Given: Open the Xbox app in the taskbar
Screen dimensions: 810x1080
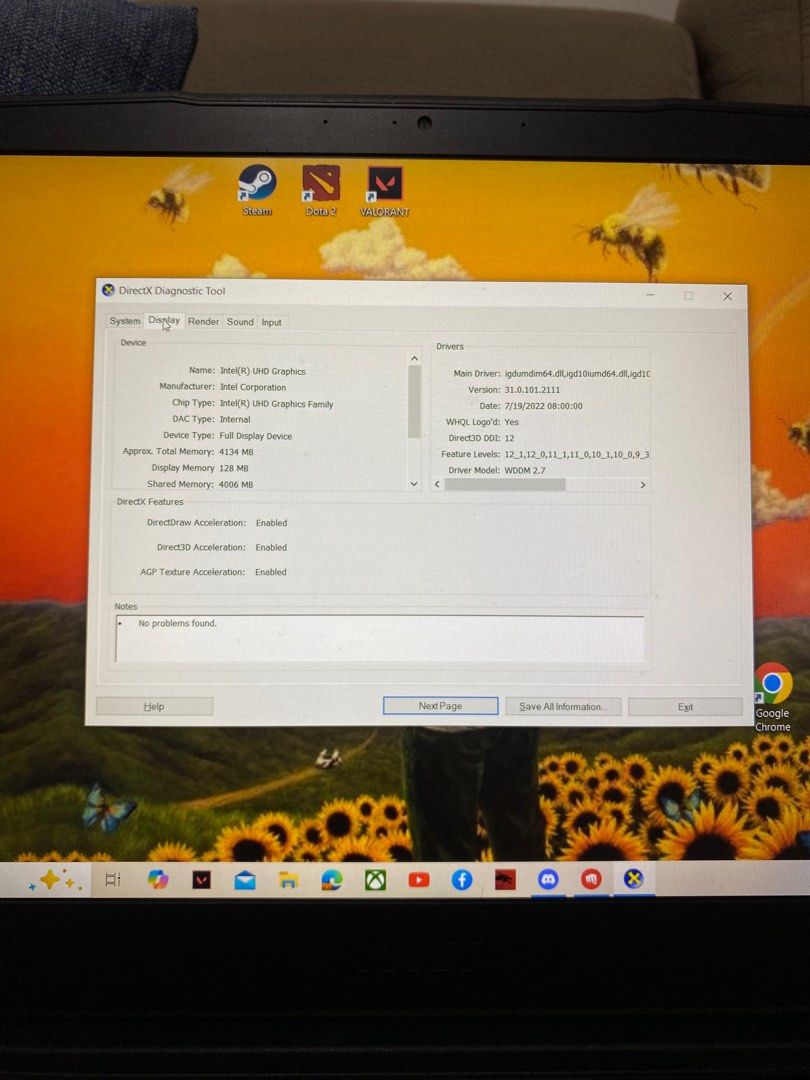Looking at the screenshot, I should [x=375, y=880].
